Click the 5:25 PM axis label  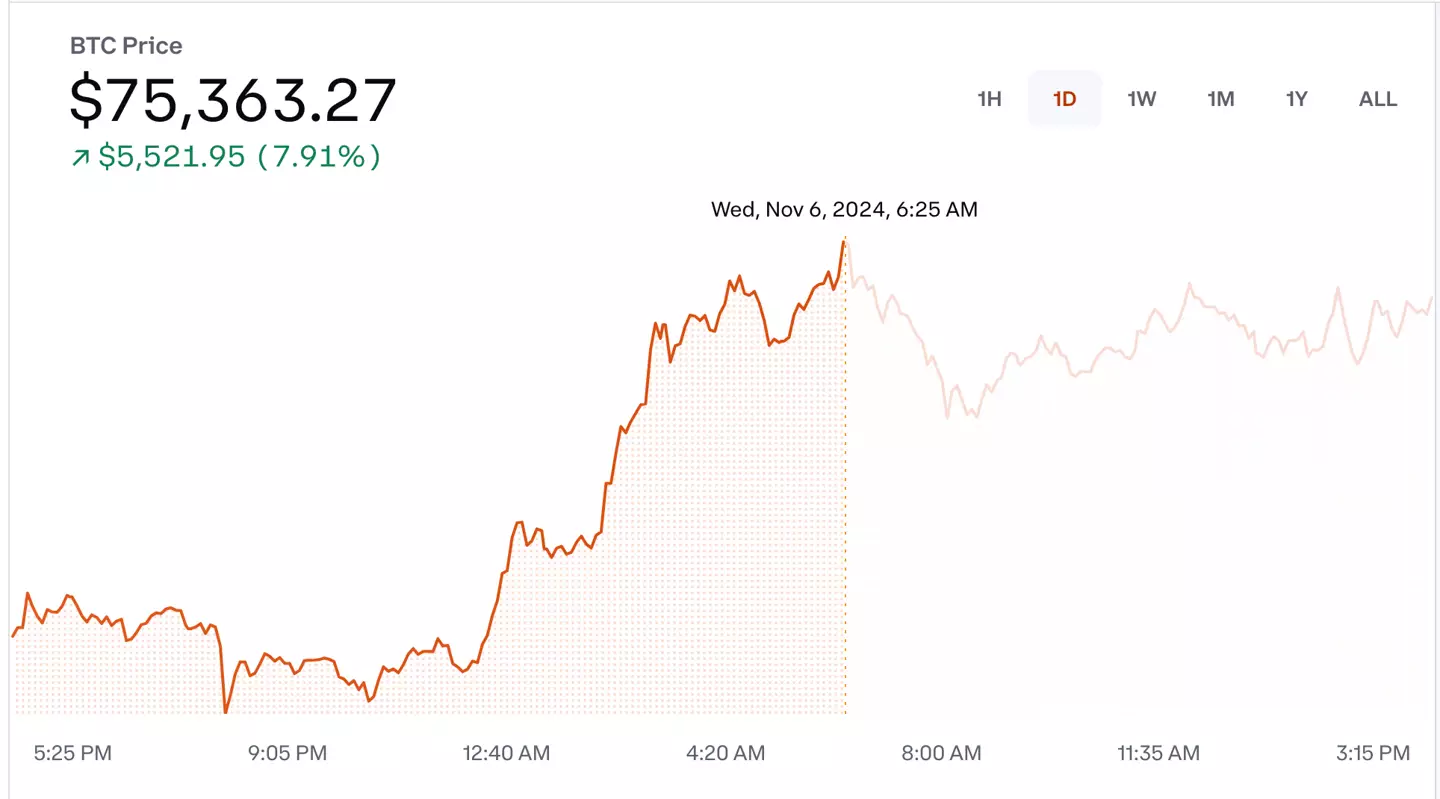[70, 753]
